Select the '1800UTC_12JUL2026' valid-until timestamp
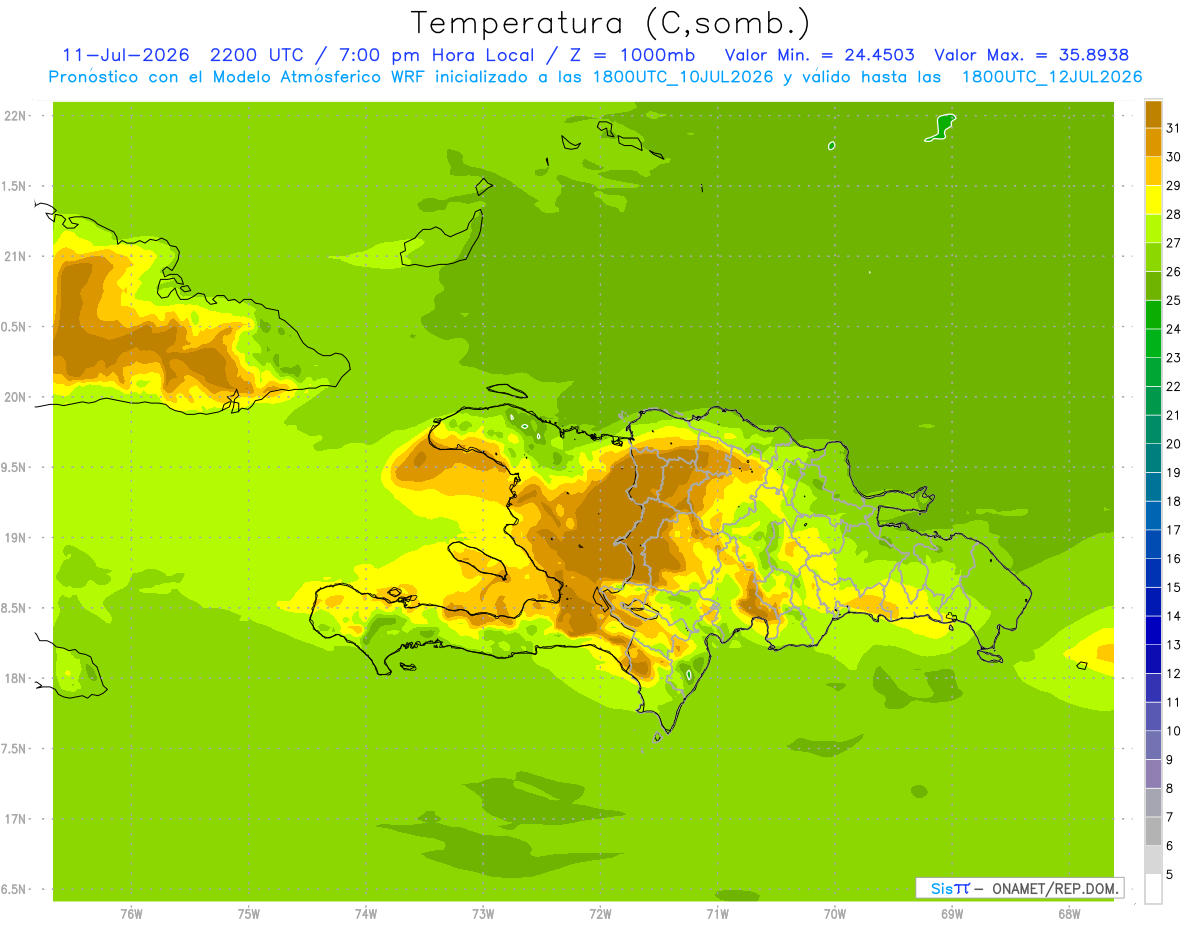Image resolution: width=1200 pixels, height=927 pixels. [1052, 77]
